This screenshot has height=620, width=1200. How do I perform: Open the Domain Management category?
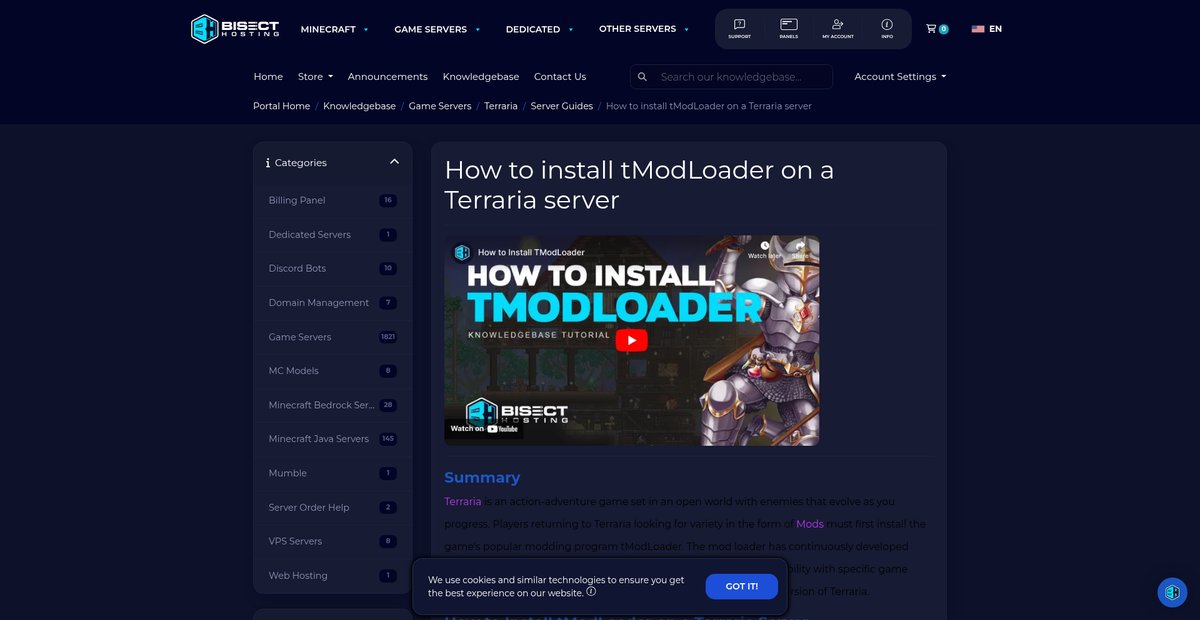click(333, 303)
